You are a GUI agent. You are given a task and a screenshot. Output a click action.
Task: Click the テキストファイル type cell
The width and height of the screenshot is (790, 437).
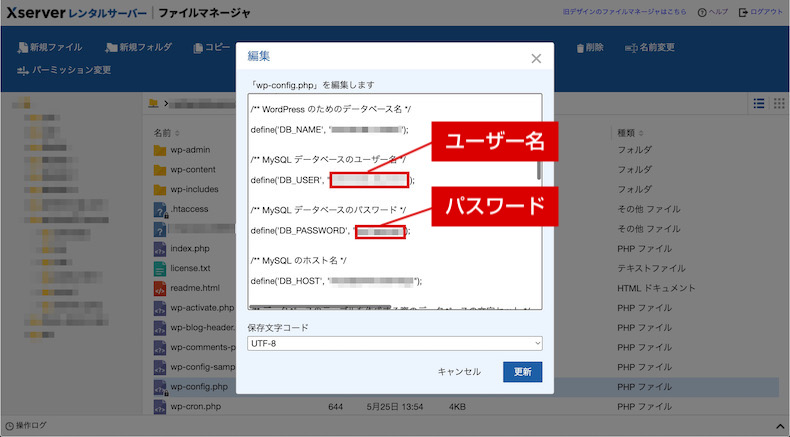point(651,269)
